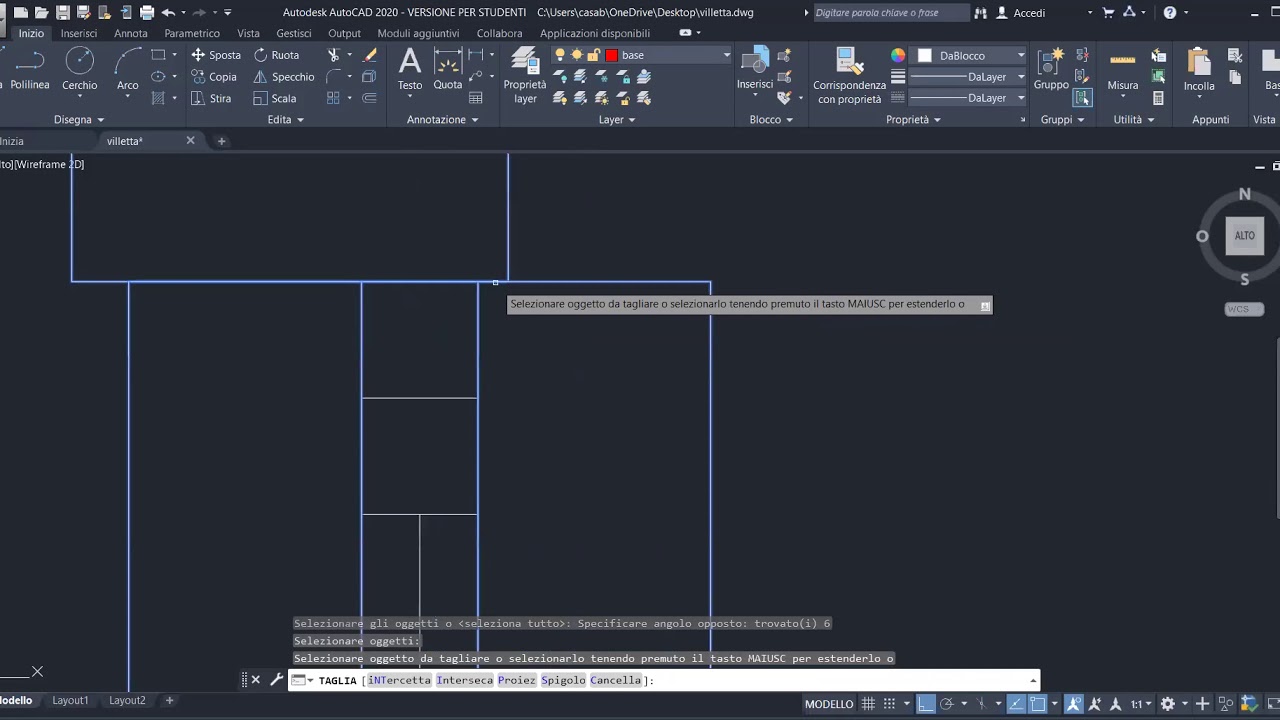
Task: Open the 1:1 annotation scale dropdown
Action: [x=1141, y=704]
